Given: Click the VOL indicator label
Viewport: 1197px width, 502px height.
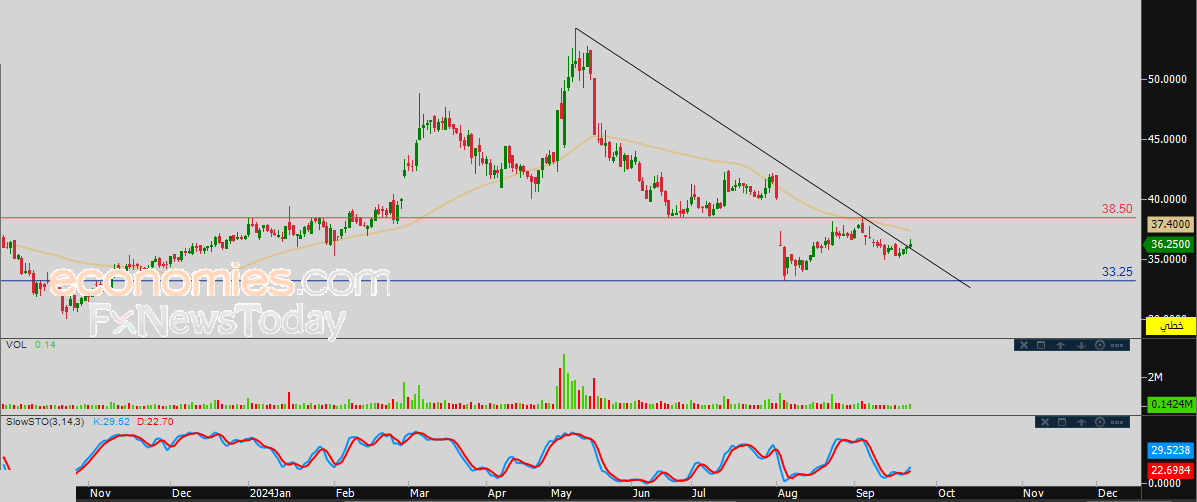Looking at the screenshot, I should [16, 345].
